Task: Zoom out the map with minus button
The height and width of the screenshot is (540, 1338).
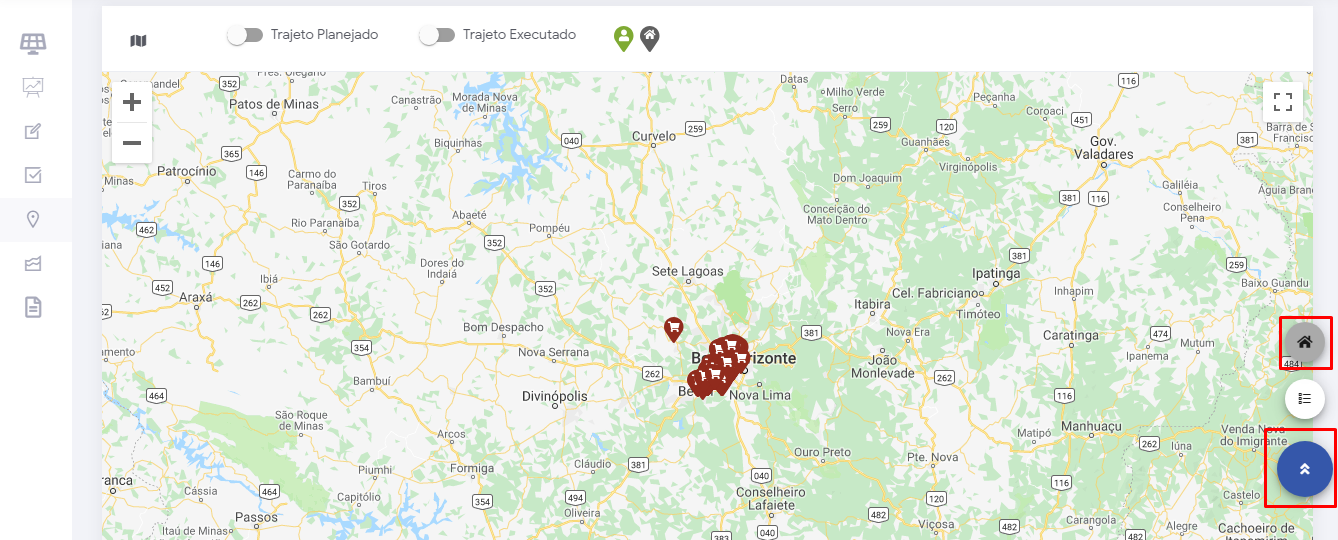Action: tap(132, 143)
